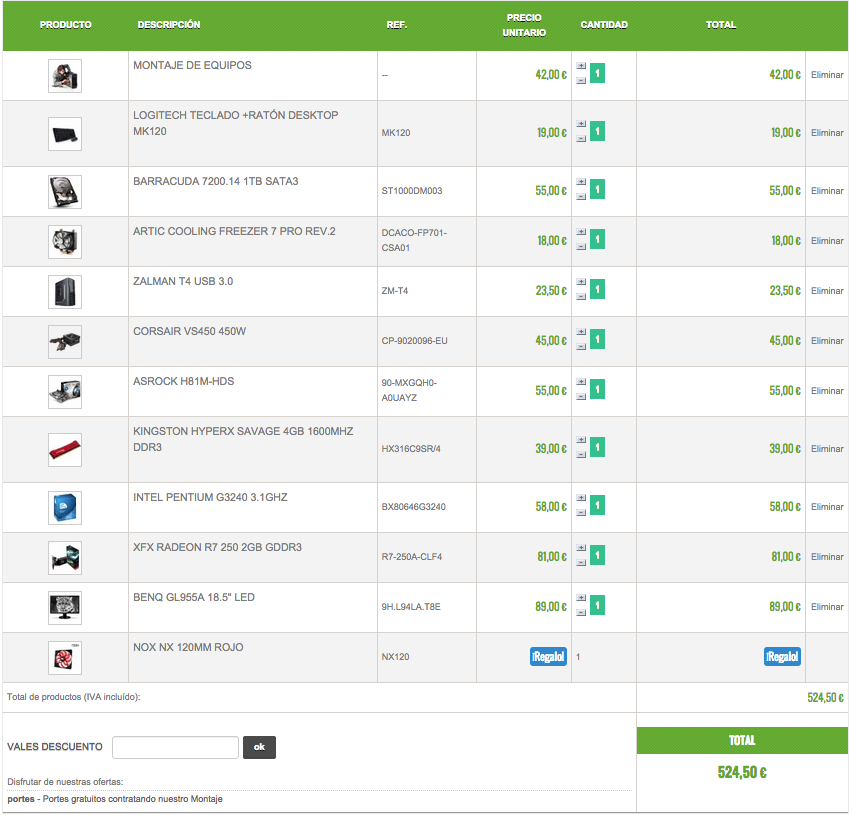The width and height of the screenshot is (853, 815).
Task: Submit discount voucher with ok button
Action: [259, 748]
